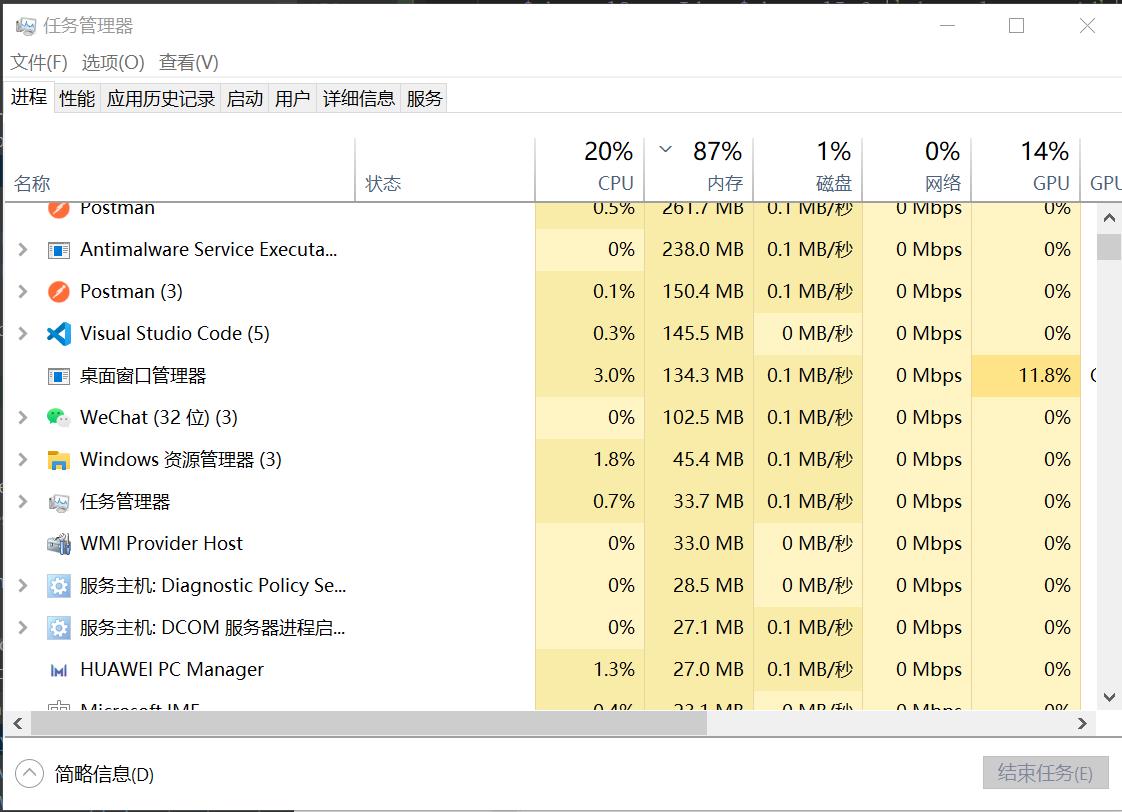Image resolution: width=1122 pixels, height=812 pixels.
Task: Expand the Visual Studio Code process group
Action: 23,334
